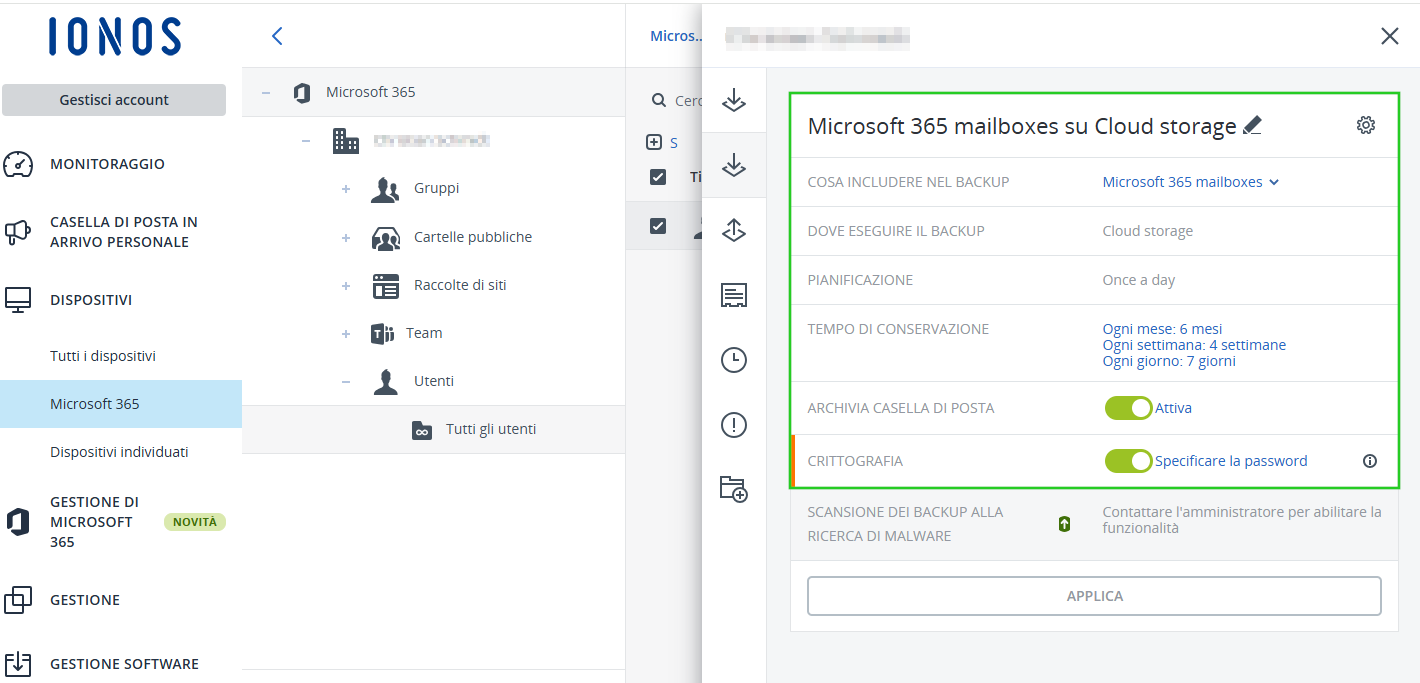Select Microsoft 365 in the left sidebar
This screenshot has width=1420, height=683.
pyautogui.click(x=94, y=404)
